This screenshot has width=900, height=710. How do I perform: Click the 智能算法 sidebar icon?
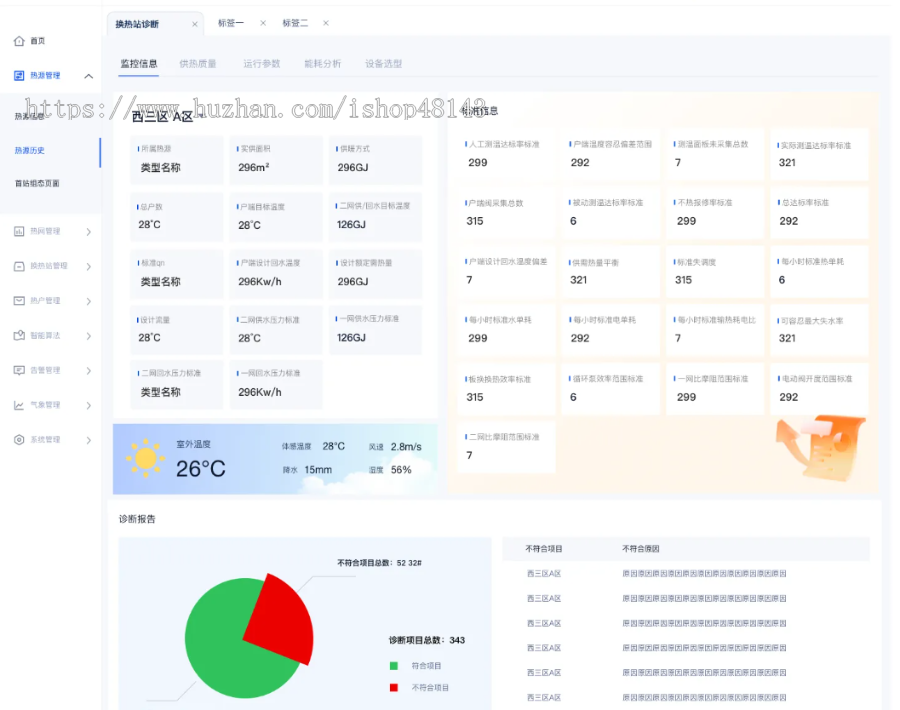(19, 336)
